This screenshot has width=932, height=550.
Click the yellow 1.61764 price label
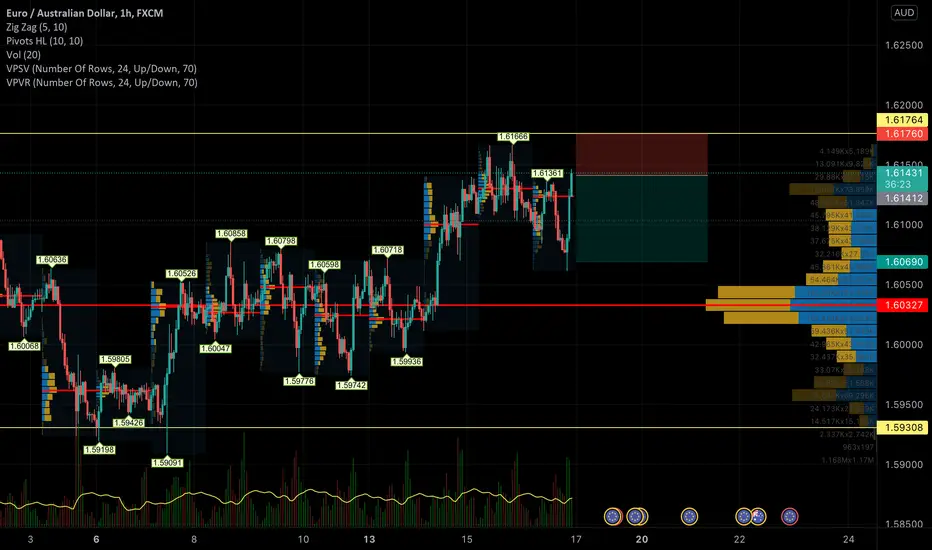pyautogui.click(x=903, y=120)
